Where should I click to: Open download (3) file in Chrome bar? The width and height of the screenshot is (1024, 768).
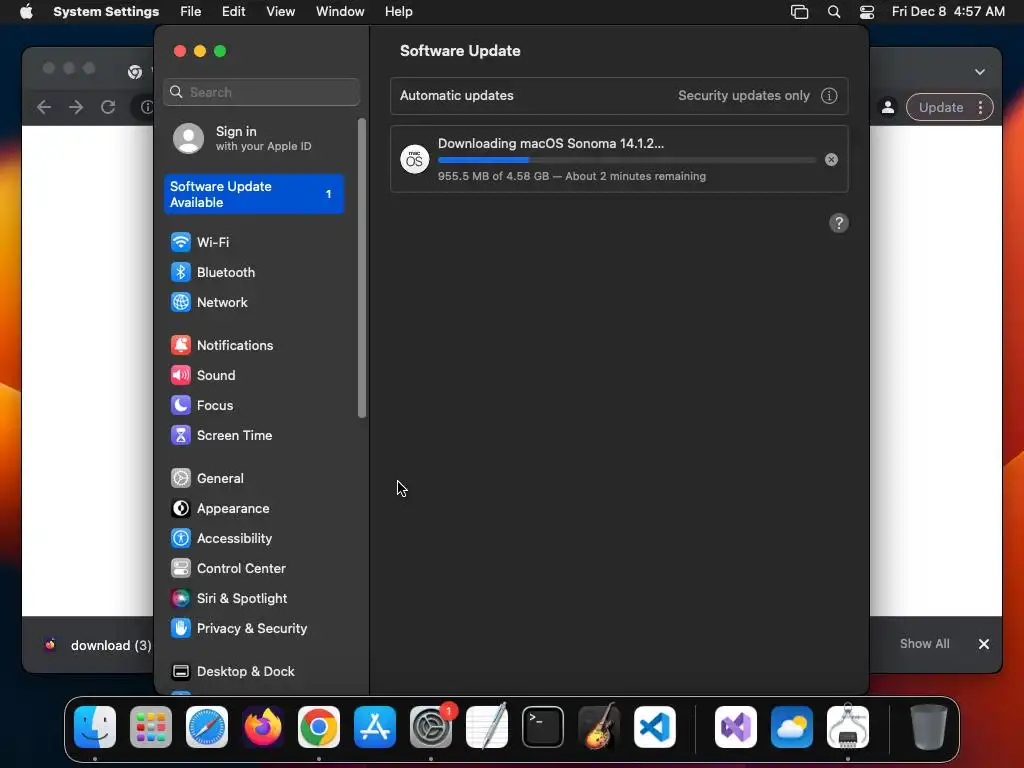97,645
